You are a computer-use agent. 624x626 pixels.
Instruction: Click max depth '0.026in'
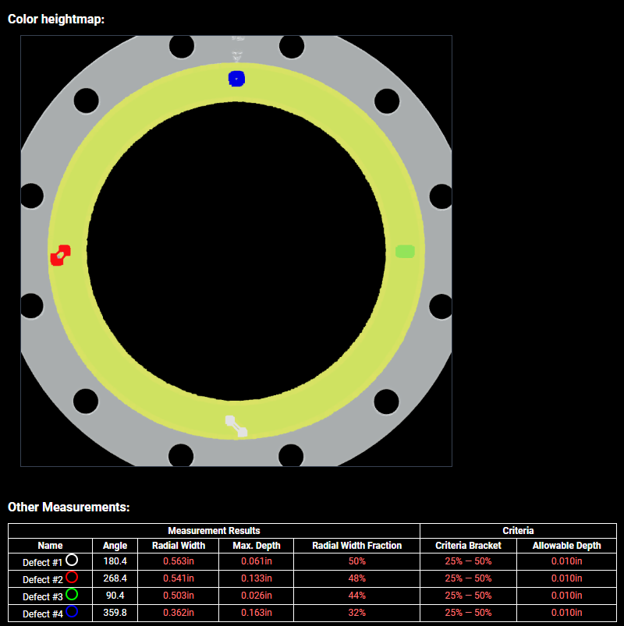[x=256, y=596]
